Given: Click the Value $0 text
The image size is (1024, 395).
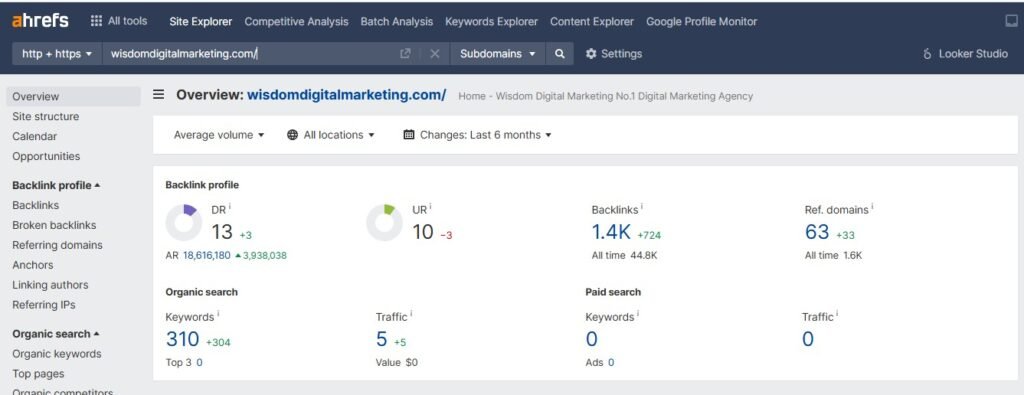Looking at the screenshot, I should coord(396,362).
